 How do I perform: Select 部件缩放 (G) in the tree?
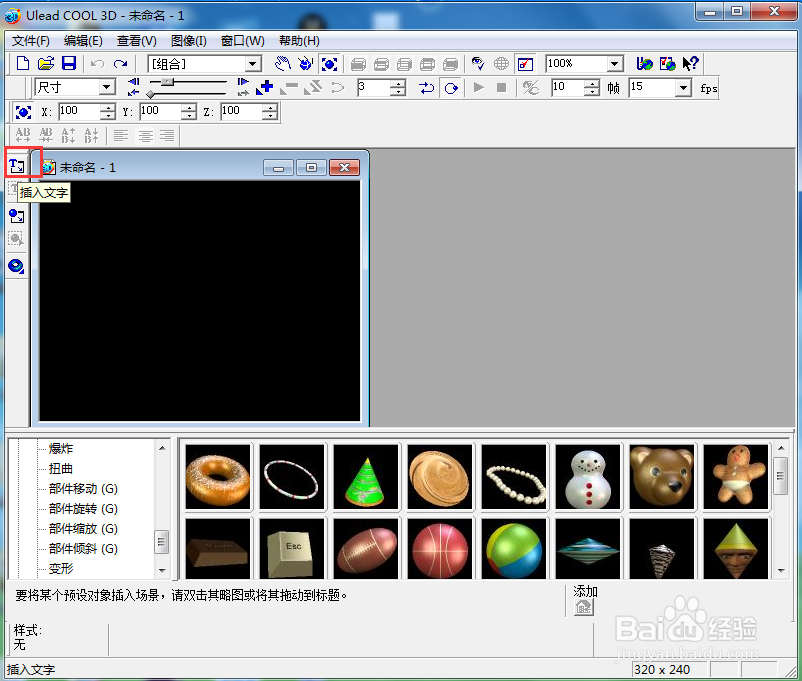[83, 529]
